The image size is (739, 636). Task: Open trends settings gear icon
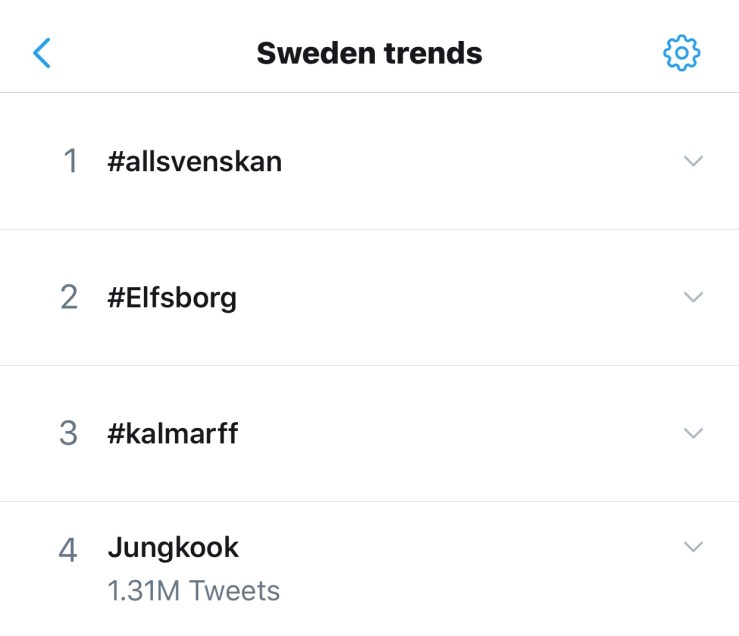681,53
